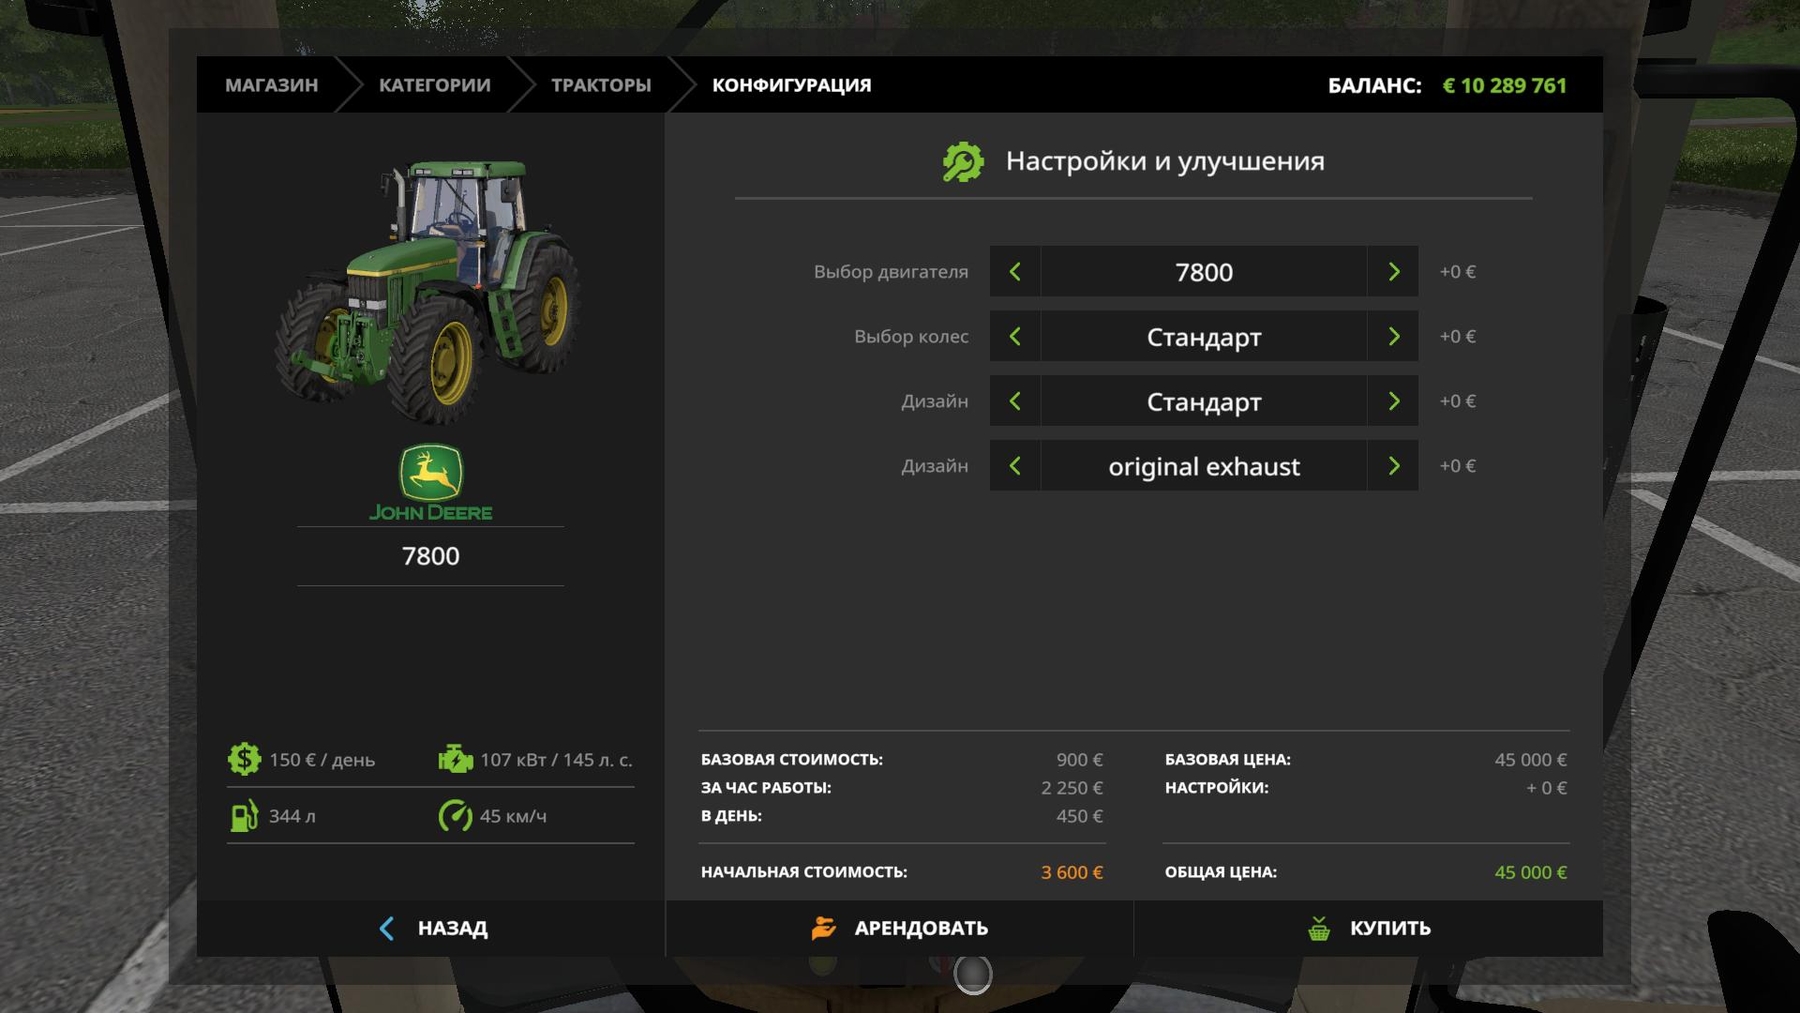Click the lease hand icon

[x=823, y=928]
